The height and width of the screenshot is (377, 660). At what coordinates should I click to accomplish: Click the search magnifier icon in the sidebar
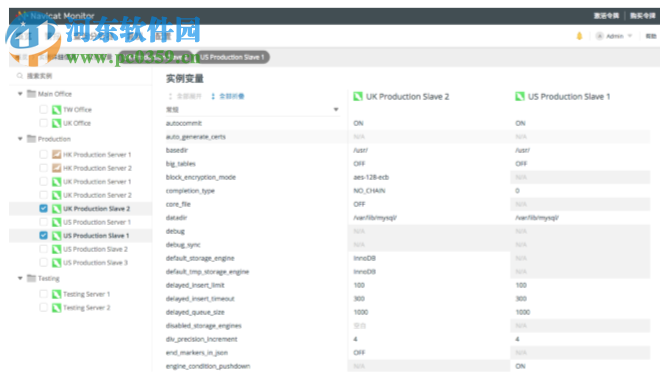click(20, 76)
